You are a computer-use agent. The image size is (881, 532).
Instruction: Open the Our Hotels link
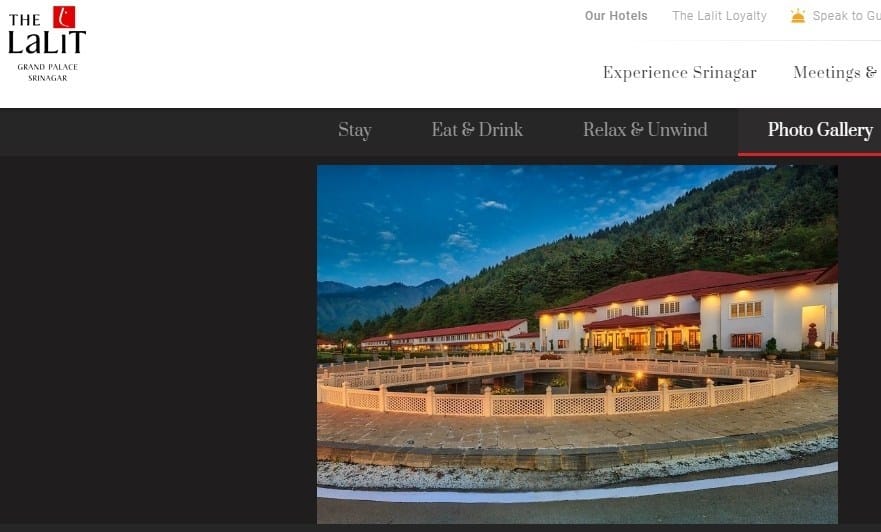point(616,16)
